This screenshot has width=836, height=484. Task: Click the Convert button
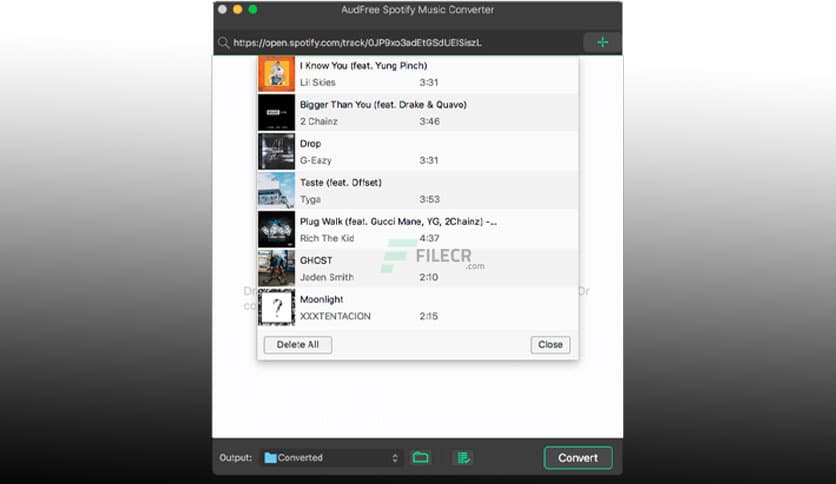578,458
